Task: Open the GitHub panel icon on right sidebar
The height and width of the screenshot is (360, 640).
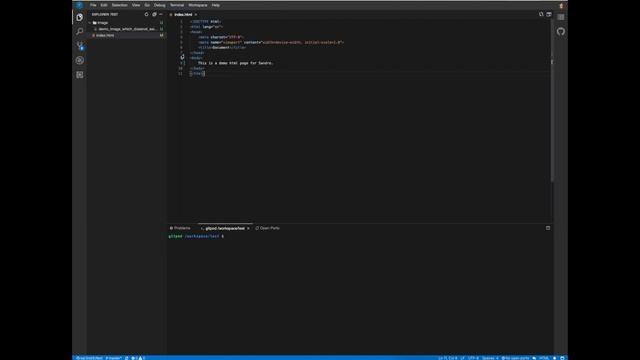Action: pyautogui.click(x=561, y=31)
